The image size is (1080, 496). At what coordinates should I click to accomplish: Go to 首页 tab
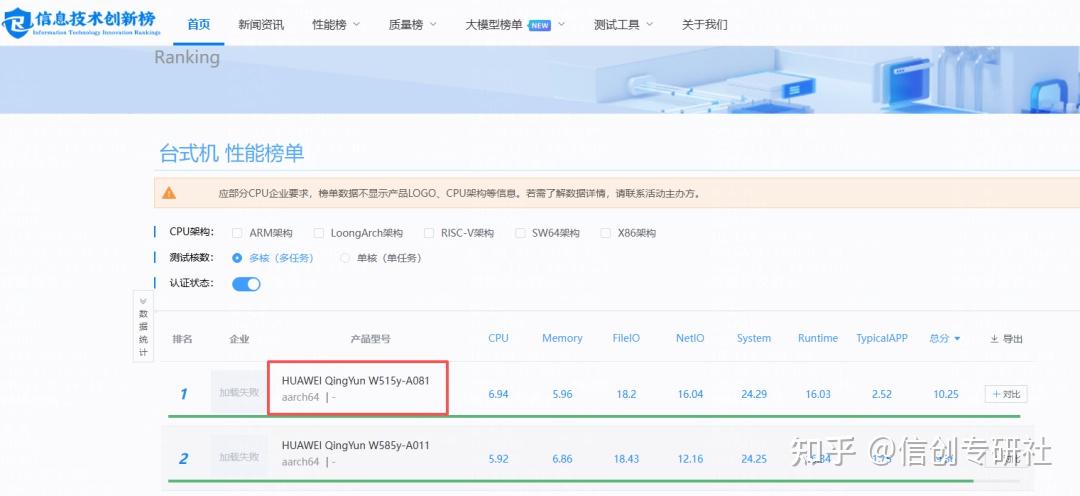click(198, 24)
